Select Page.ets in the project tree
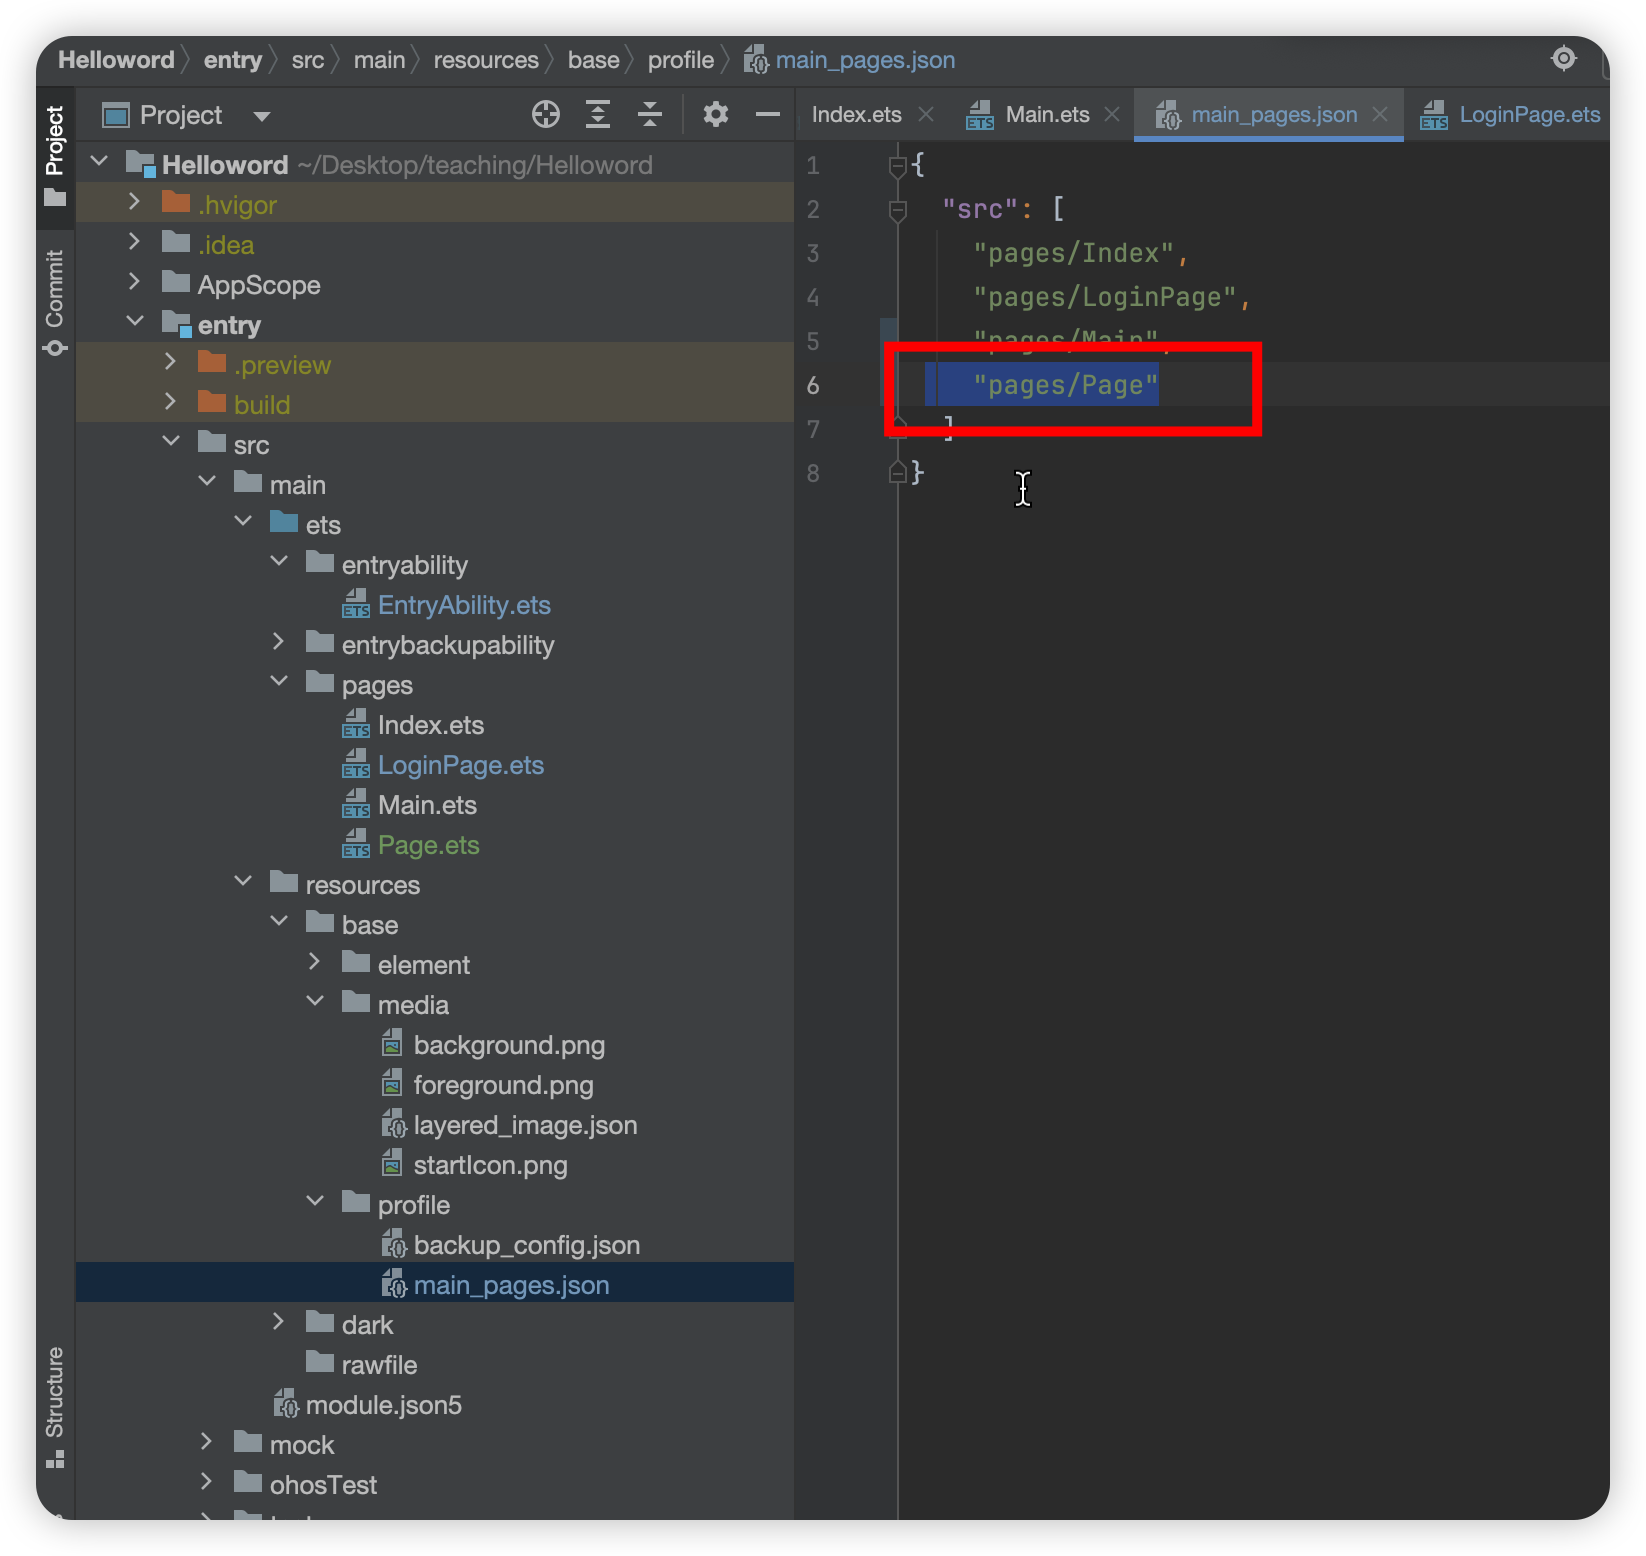This screenshot has height=1556, width=1646. (x=428, y=846)
